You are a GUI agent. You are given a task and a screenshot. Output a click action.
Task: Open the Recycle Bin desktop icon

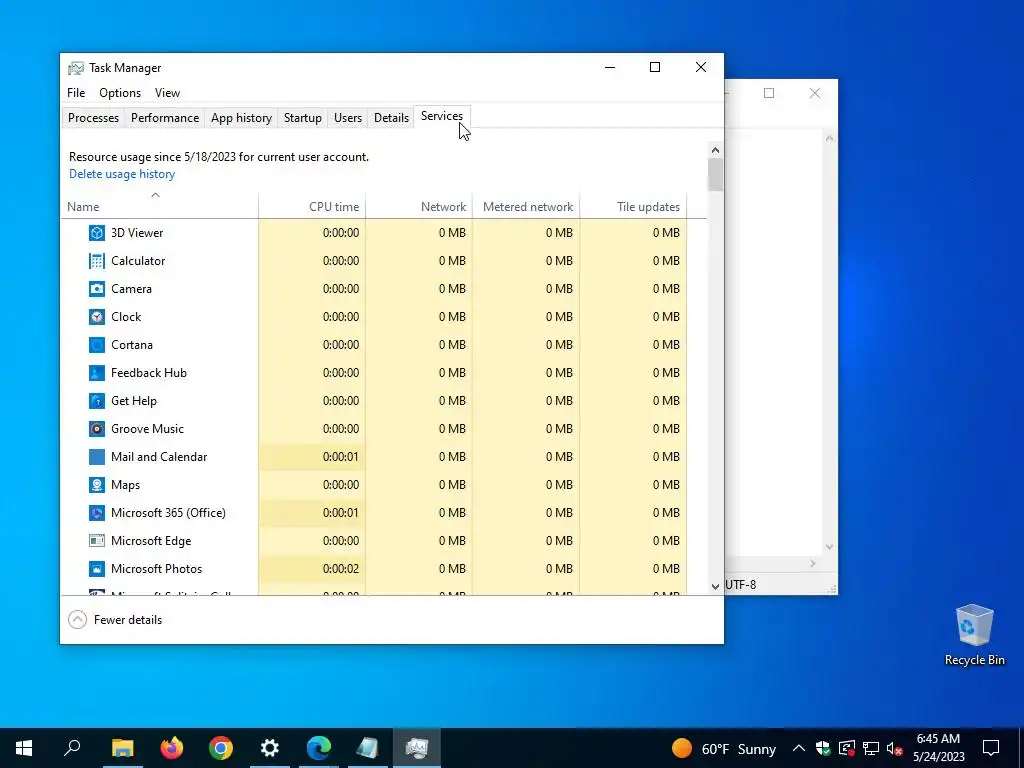pyautogui.click(x=974, y=635)
